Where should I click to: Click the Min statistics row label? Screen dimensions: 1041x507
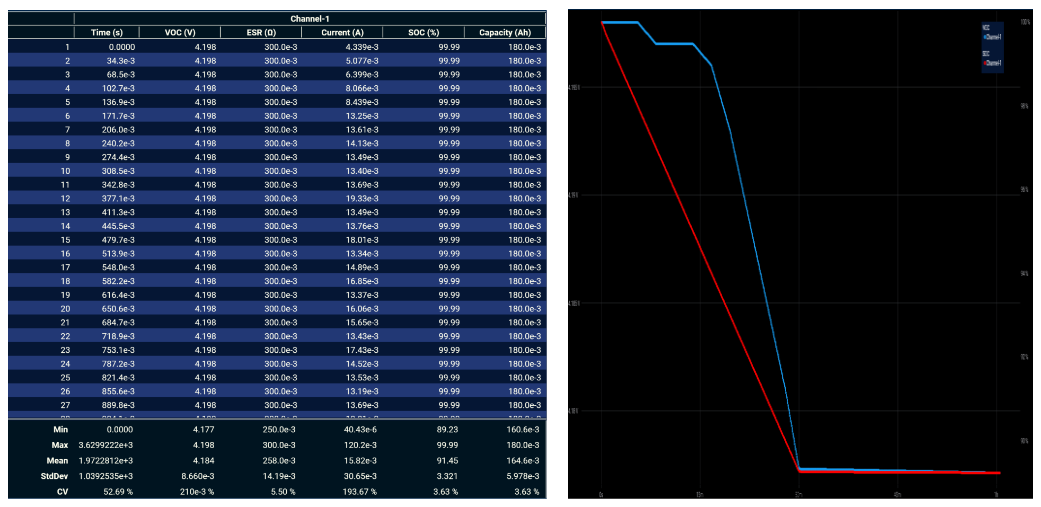coord(60,429)
